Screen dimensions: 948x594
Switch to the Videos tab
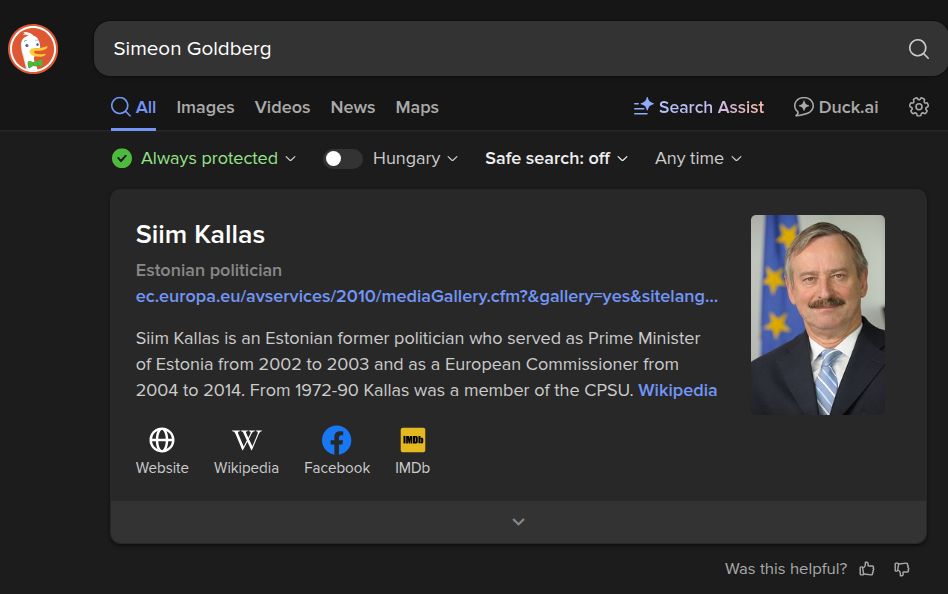tap(282, 107)
